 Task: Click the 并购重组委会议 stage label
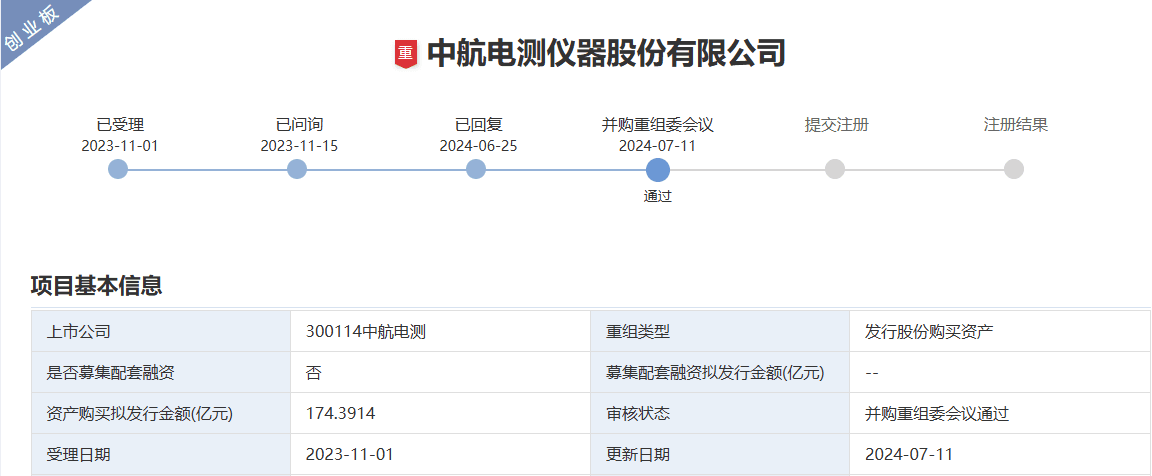click(x=658, y=125)
